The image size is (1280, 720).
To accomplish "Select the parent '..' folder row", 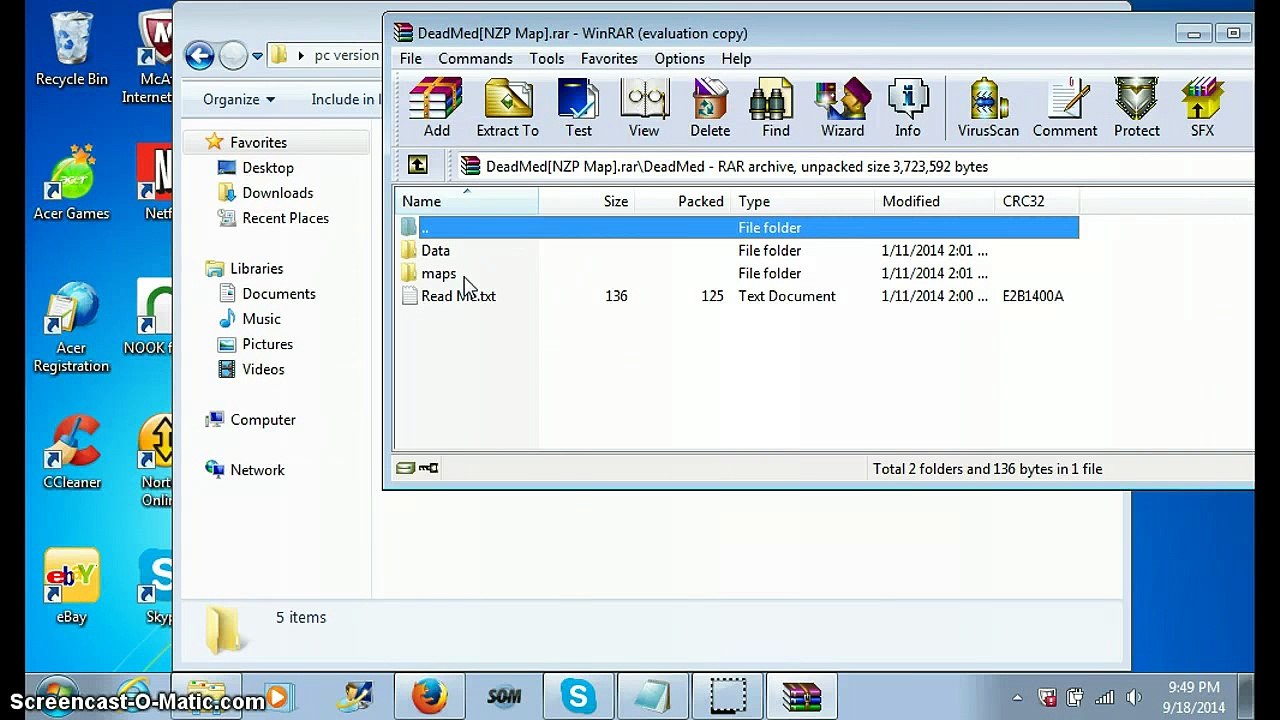I will [737, 228].
